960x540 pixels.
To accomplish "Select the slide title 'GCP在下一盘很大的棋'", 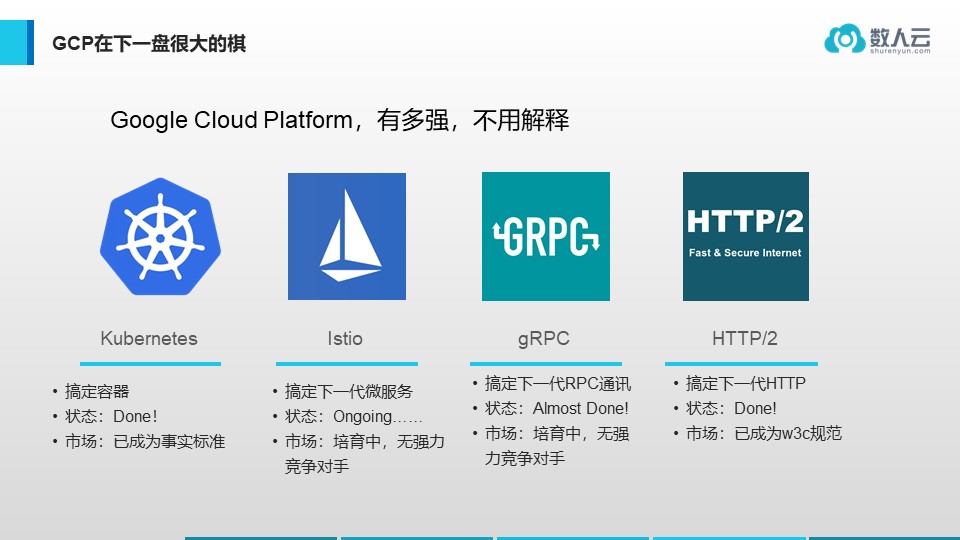I will click(x=149, y=43).
